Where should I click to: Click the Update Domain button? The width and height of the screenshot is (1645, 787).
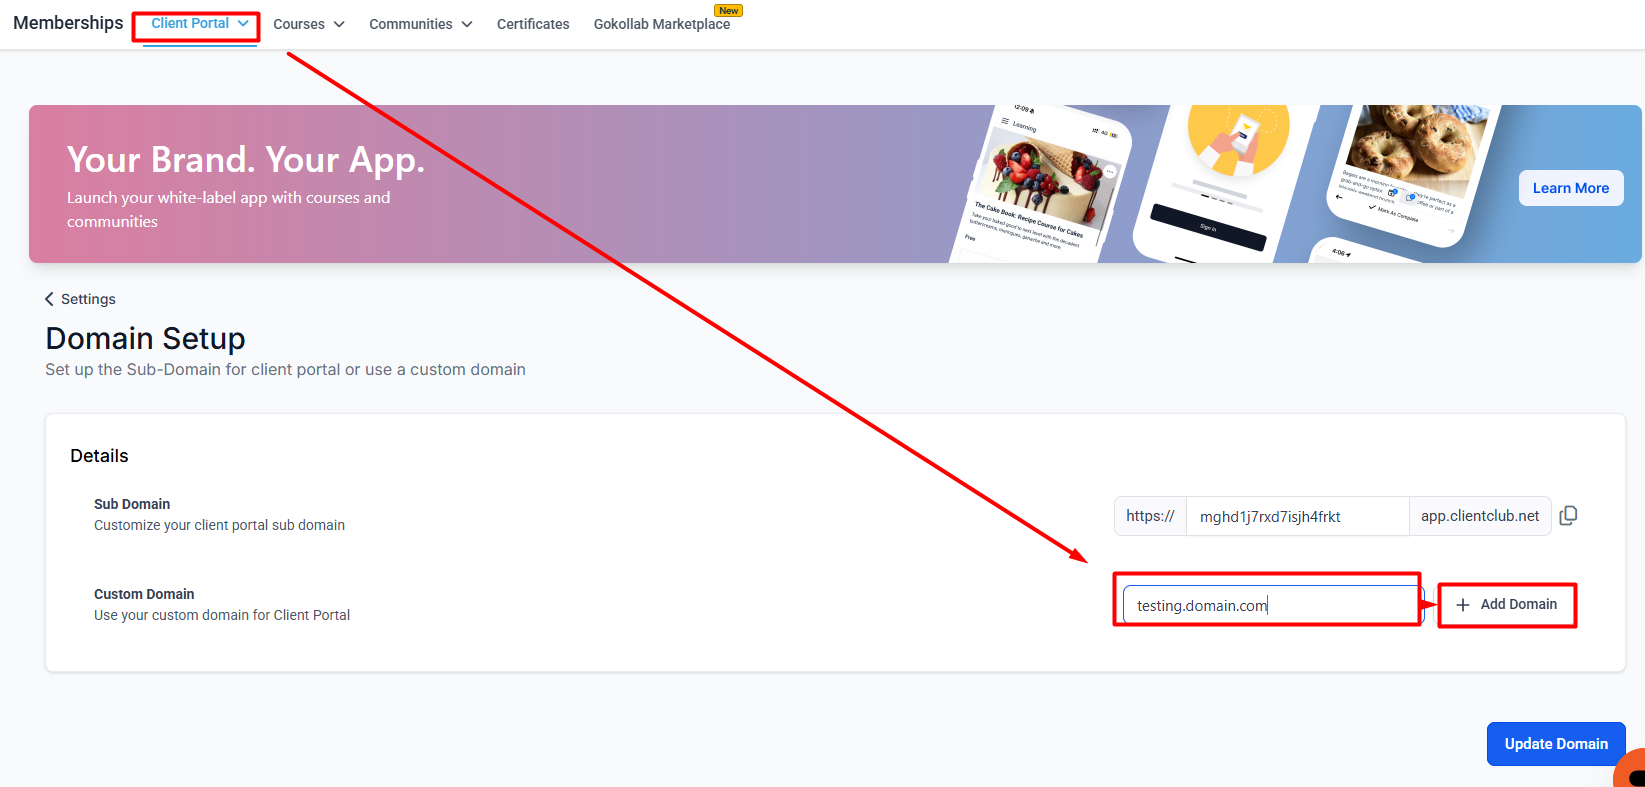[1555, 744]
